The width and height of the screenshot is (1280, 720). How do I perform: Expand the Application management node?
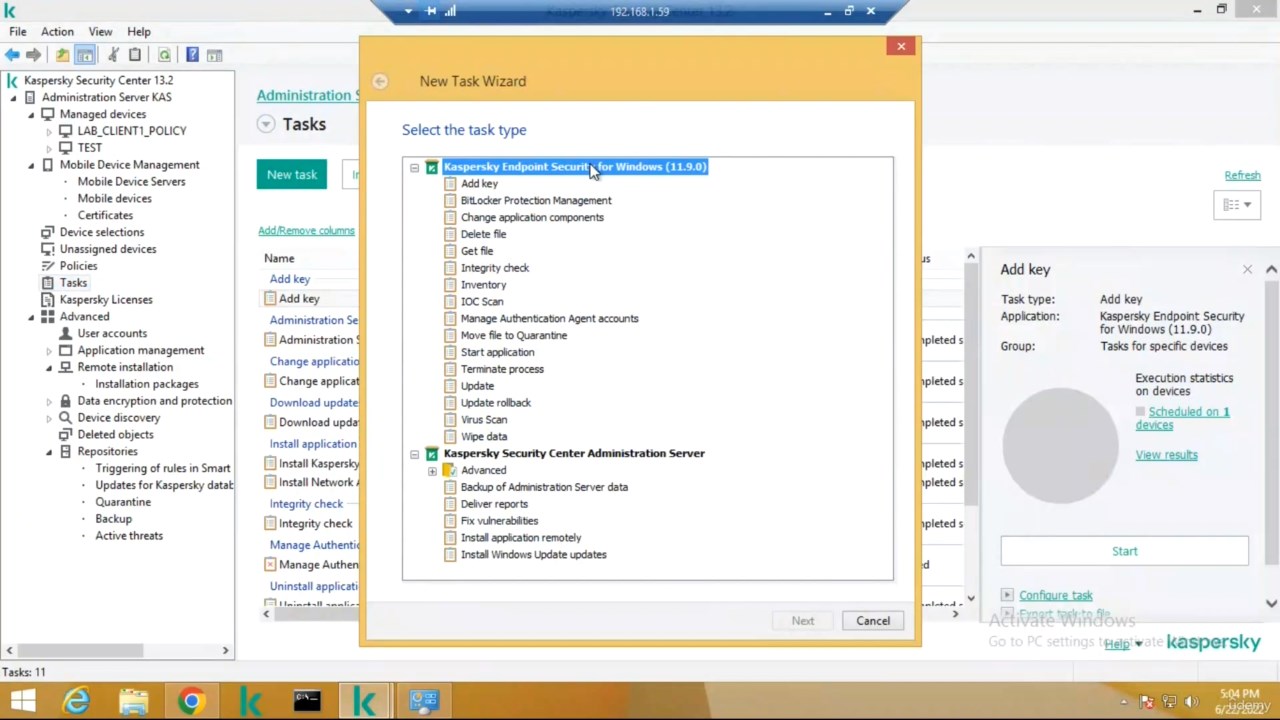pos(49,351)
